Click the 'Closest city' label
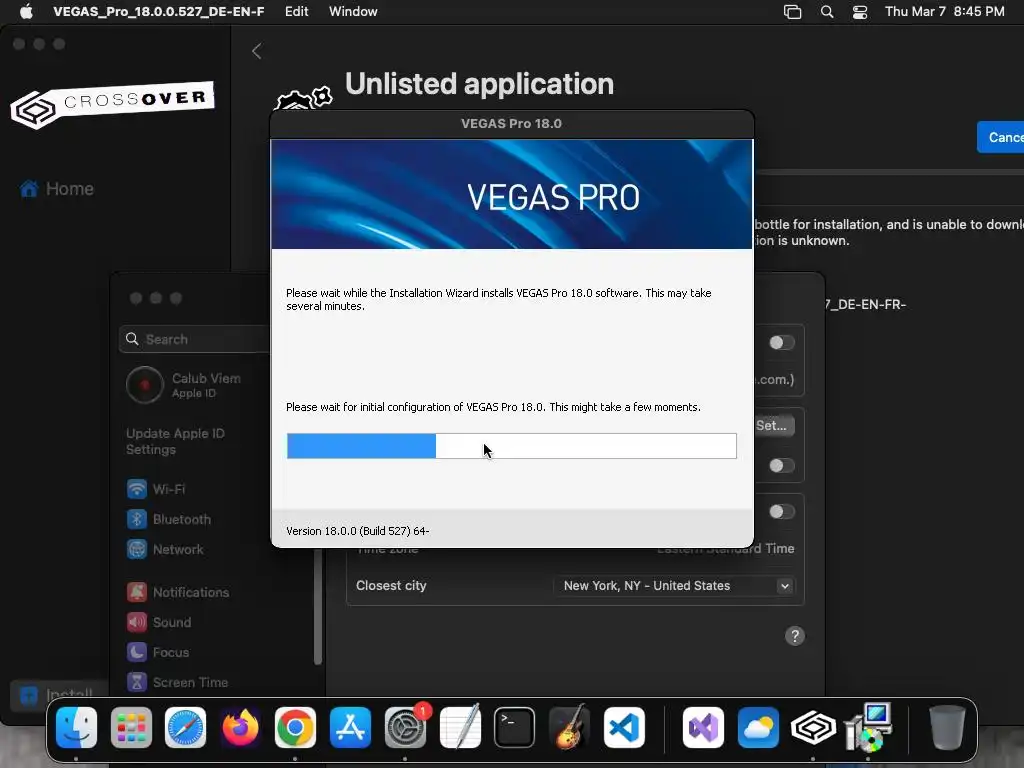 [391, 586]
